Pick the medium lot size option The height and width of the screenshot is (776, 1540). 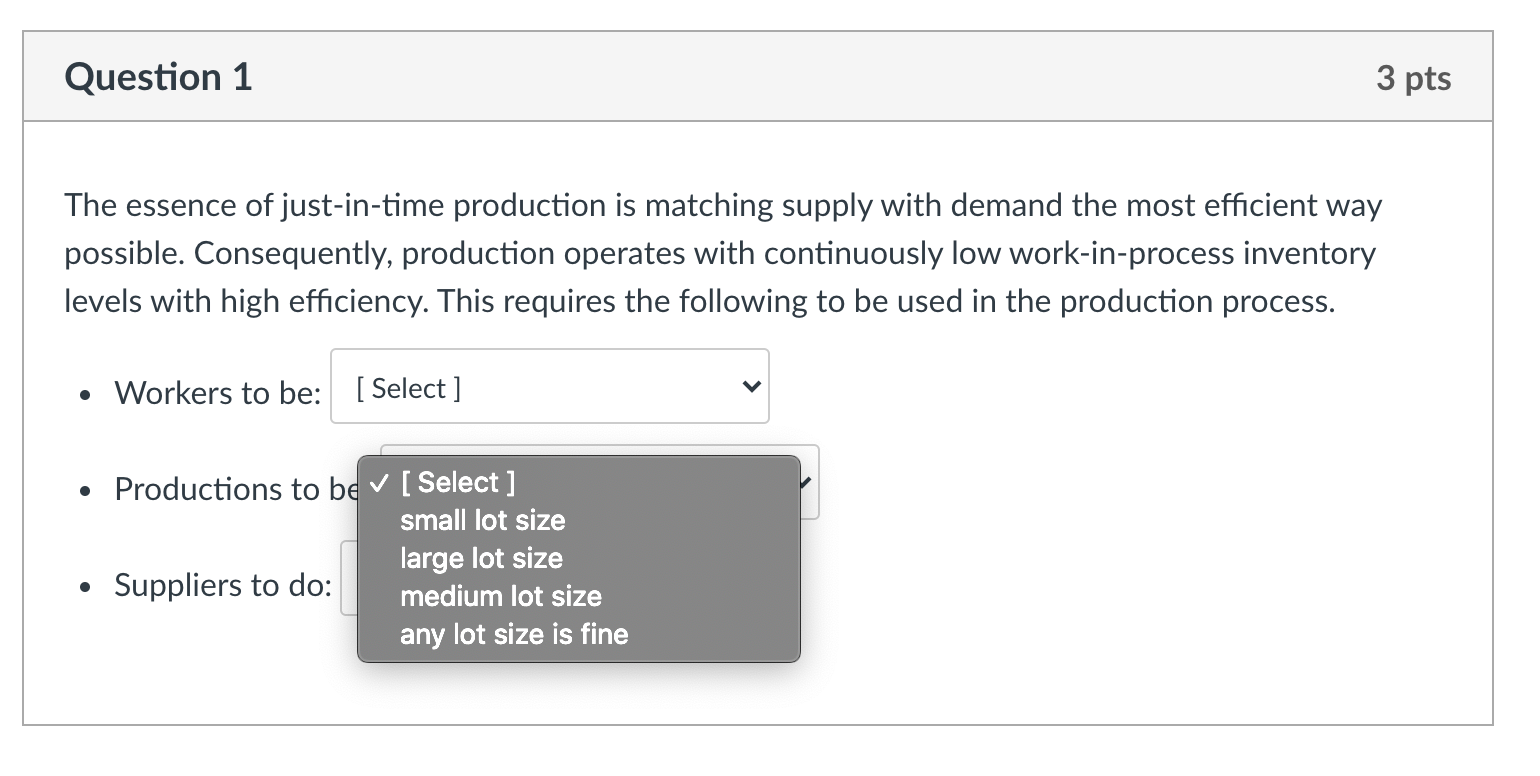(500, 597)
